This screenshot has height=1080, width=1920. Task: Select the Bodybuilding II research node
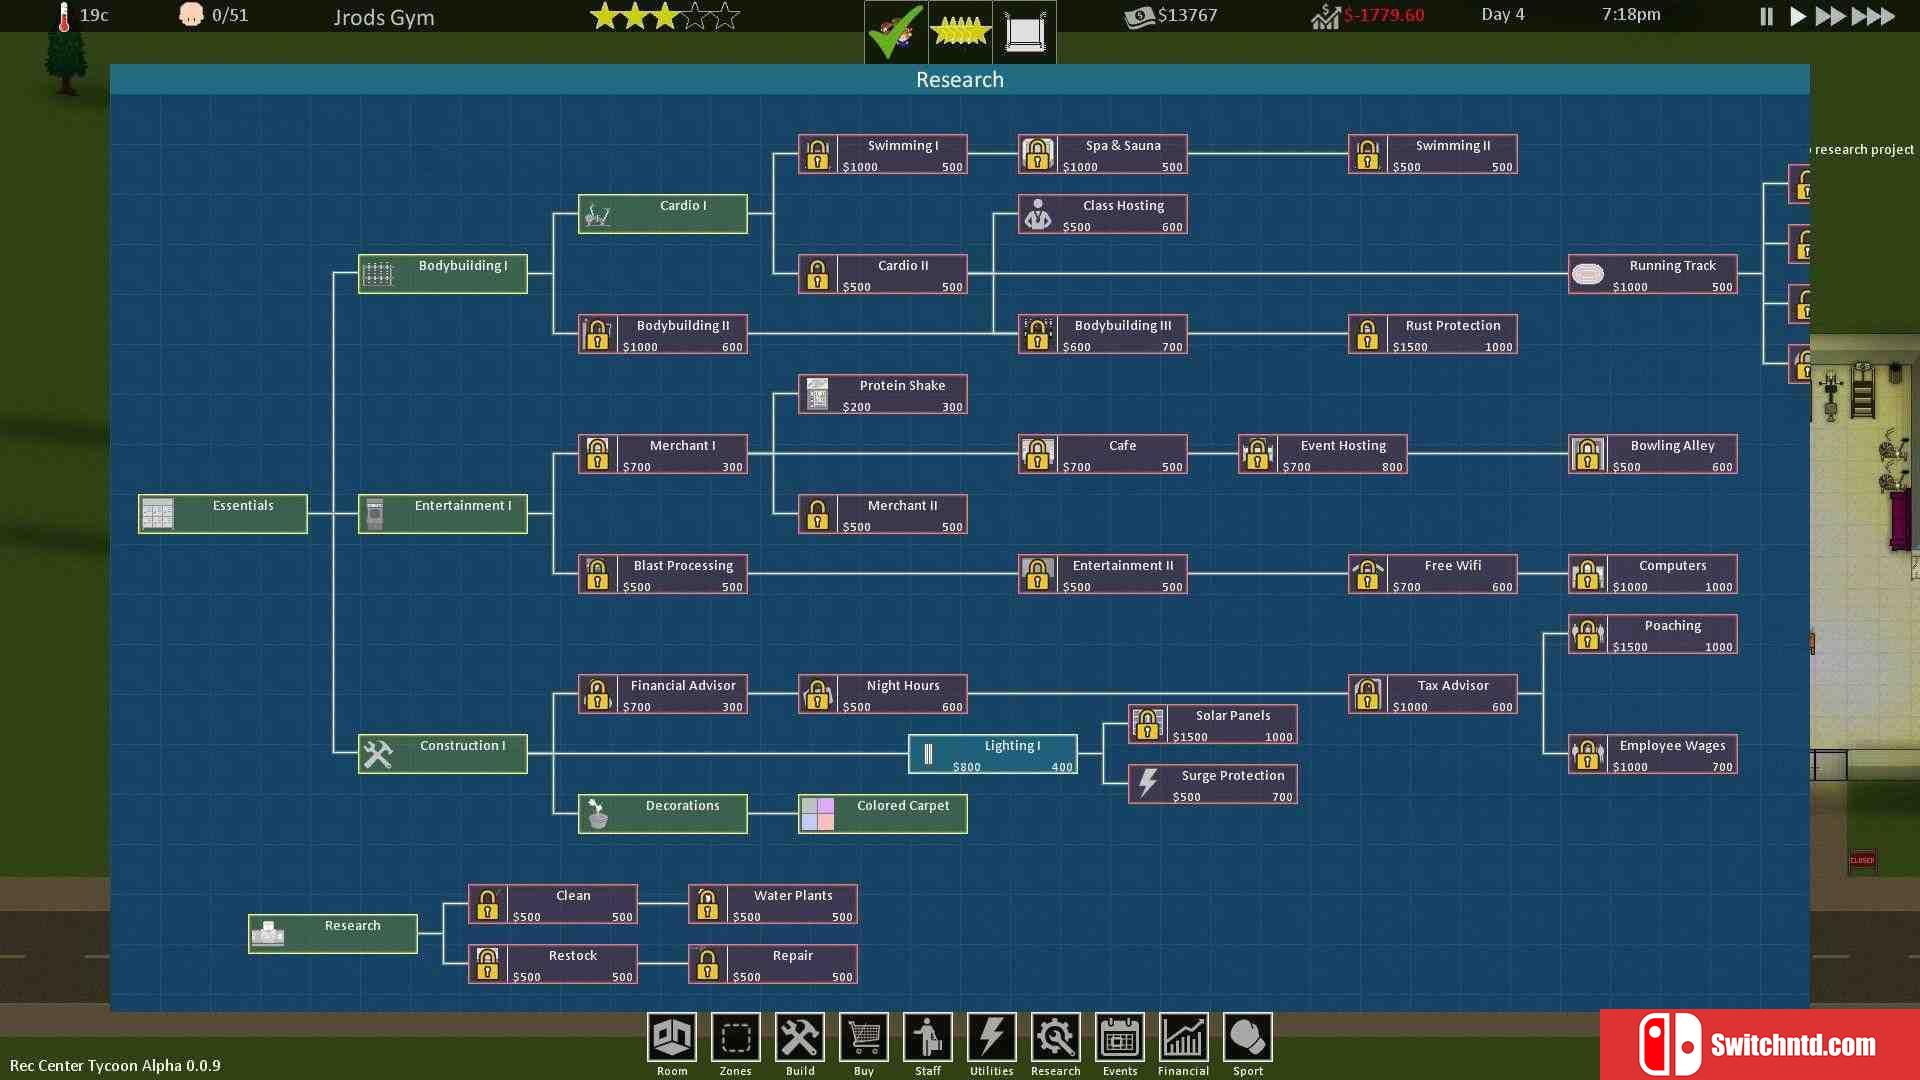tap(662, 334)
